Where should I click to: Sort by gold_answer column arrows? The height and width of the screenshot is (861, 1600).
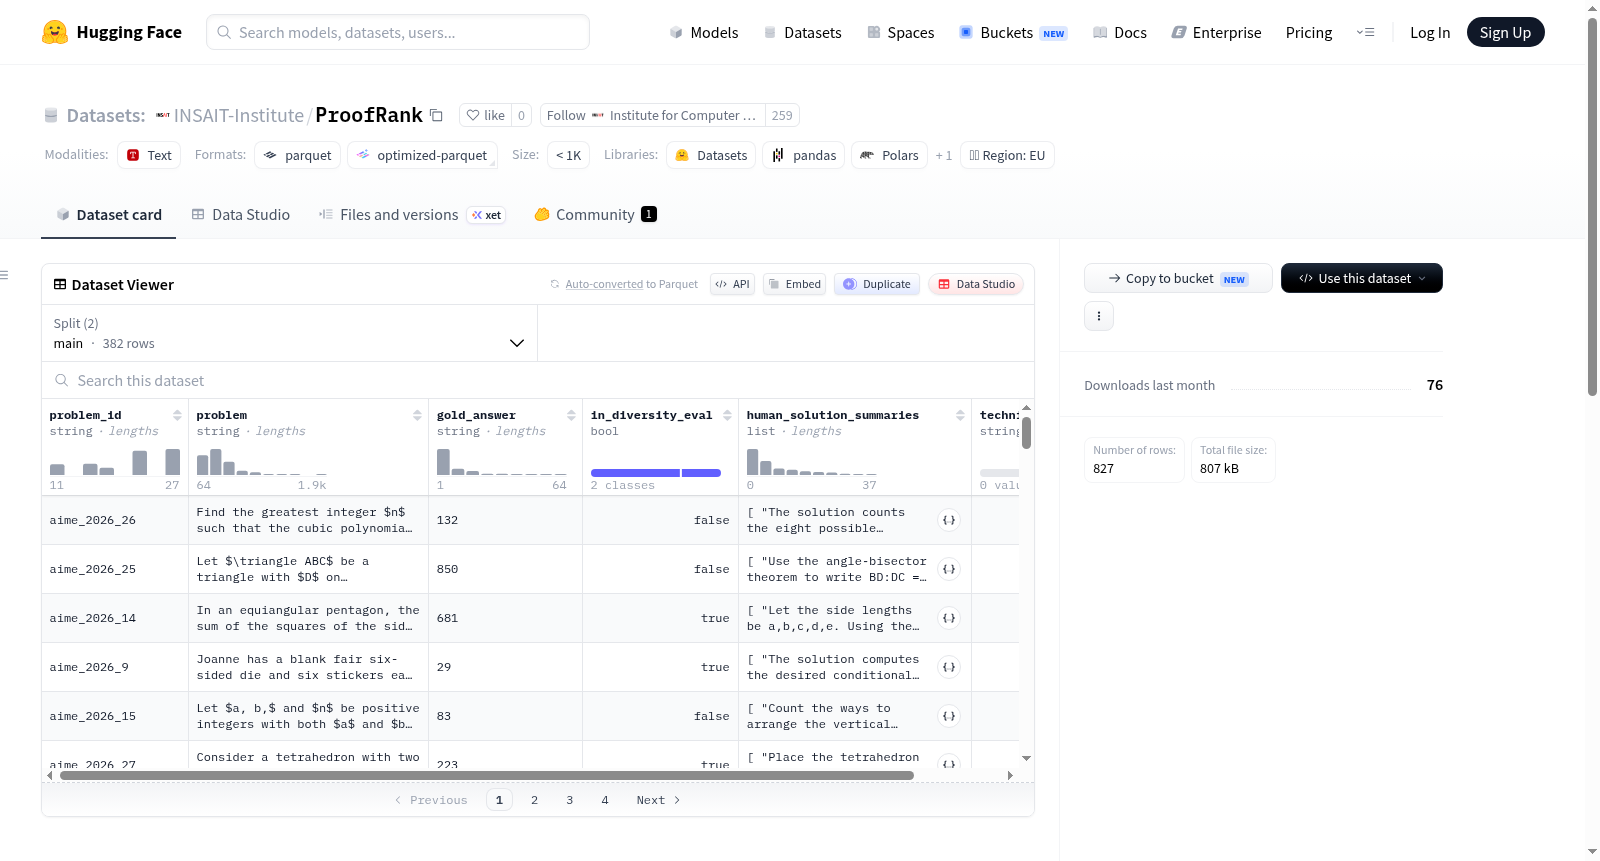pos(571,415)
